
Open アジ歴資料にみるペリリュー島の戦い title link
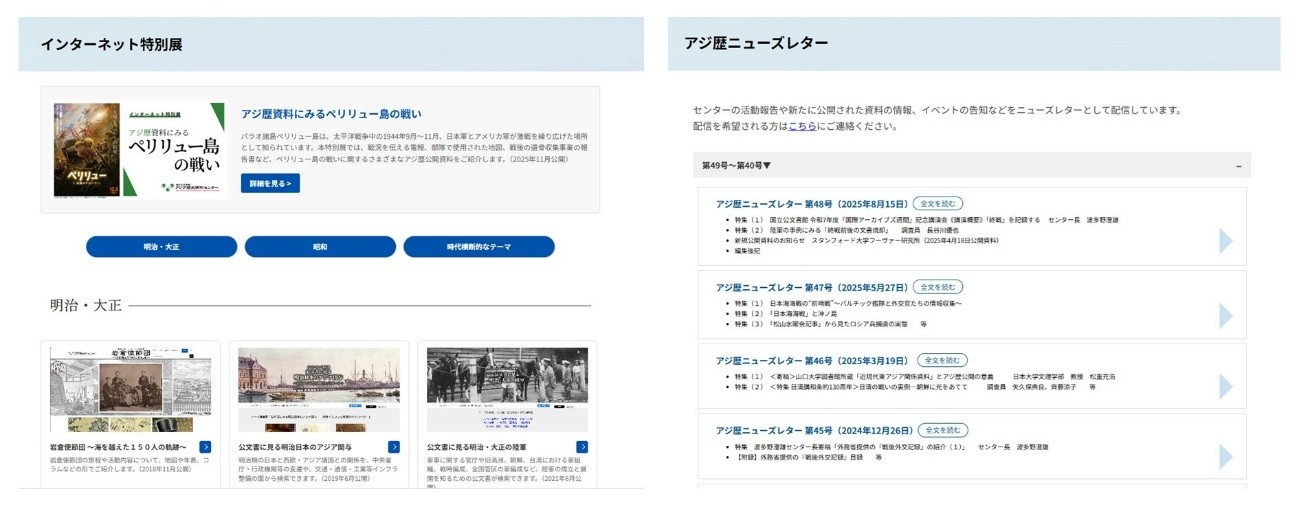(331, 114)
